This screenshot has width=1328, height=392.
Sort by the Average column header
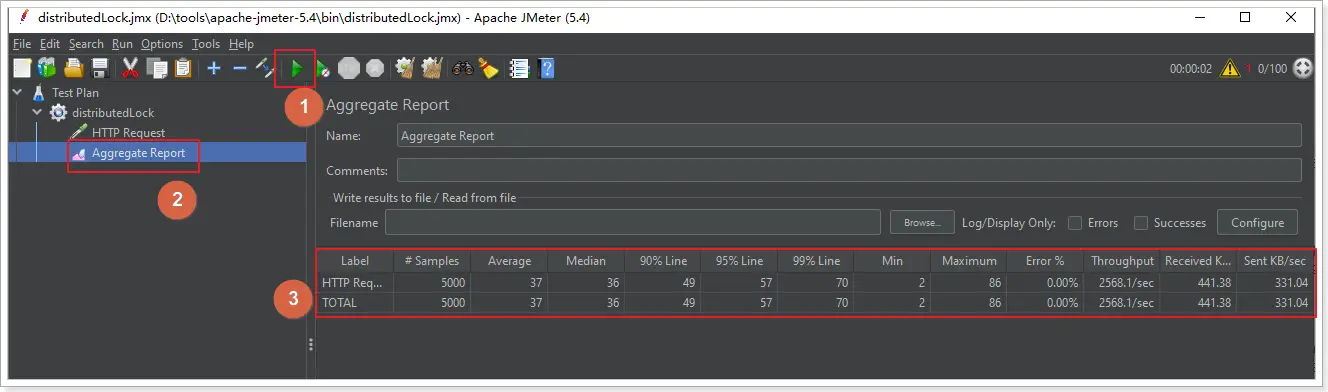click(509, 261)
